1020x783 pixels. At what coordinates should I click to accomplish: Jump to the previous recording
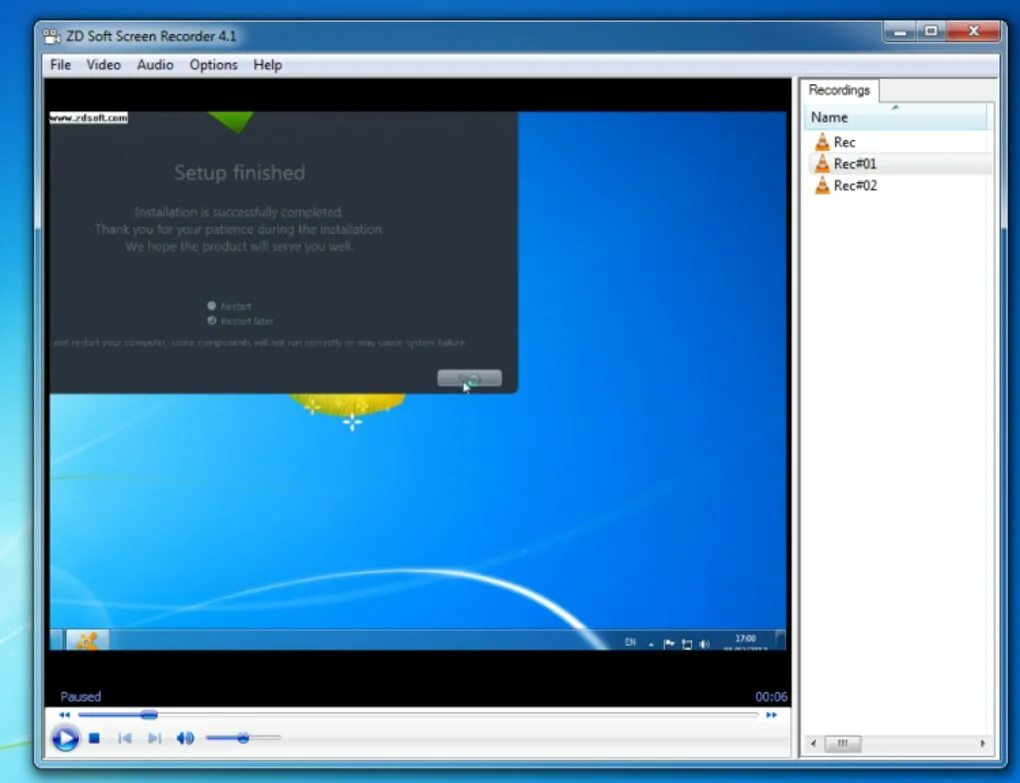pos(125,738)
